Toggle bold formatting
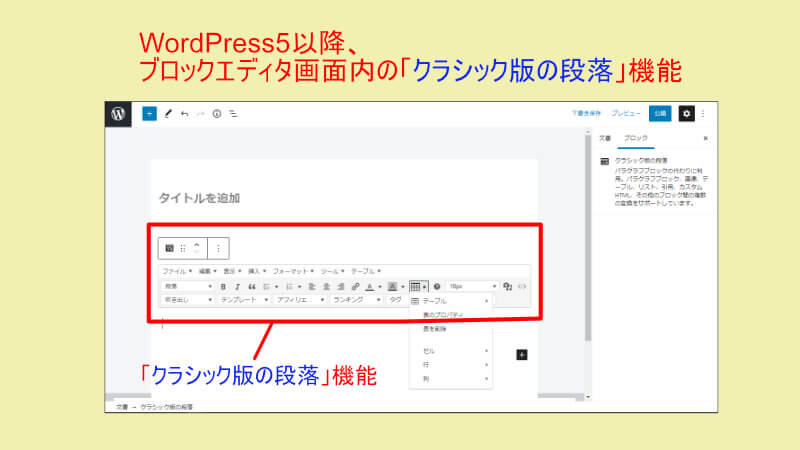Viewport: 800px width, 450px height. (223, 287)
